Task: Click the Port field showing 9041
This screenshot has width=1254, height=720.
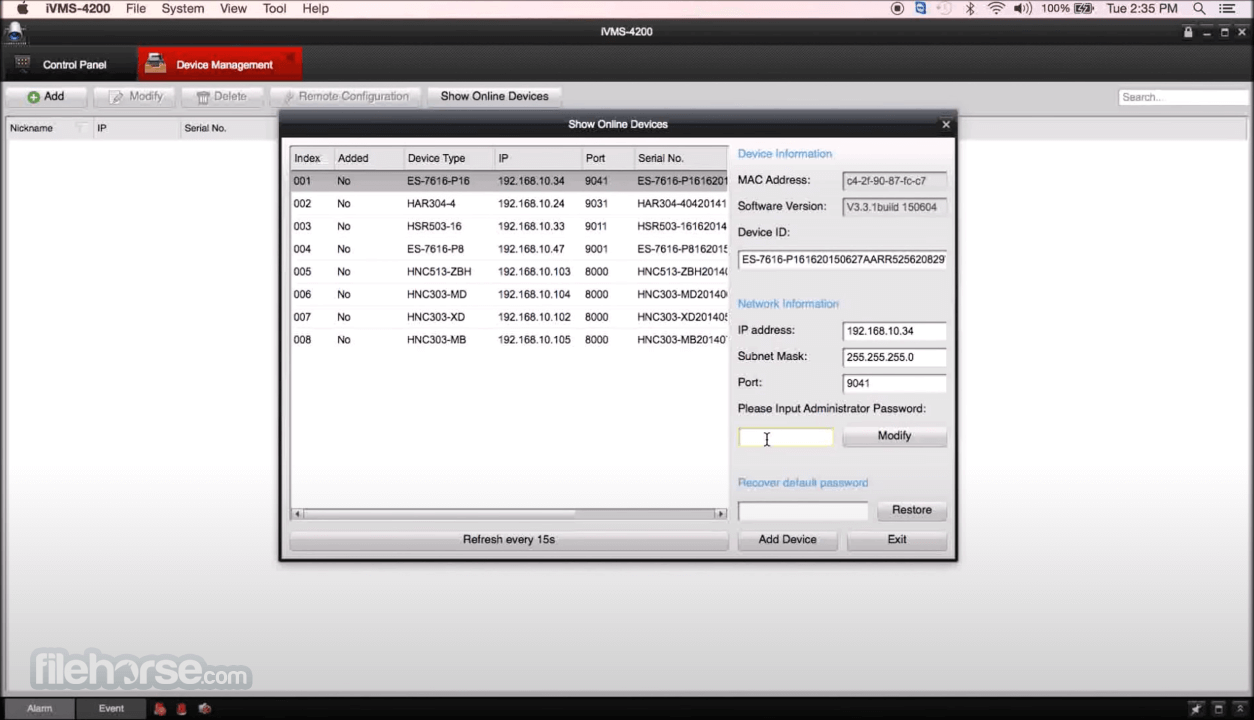Action: point(894,383)
